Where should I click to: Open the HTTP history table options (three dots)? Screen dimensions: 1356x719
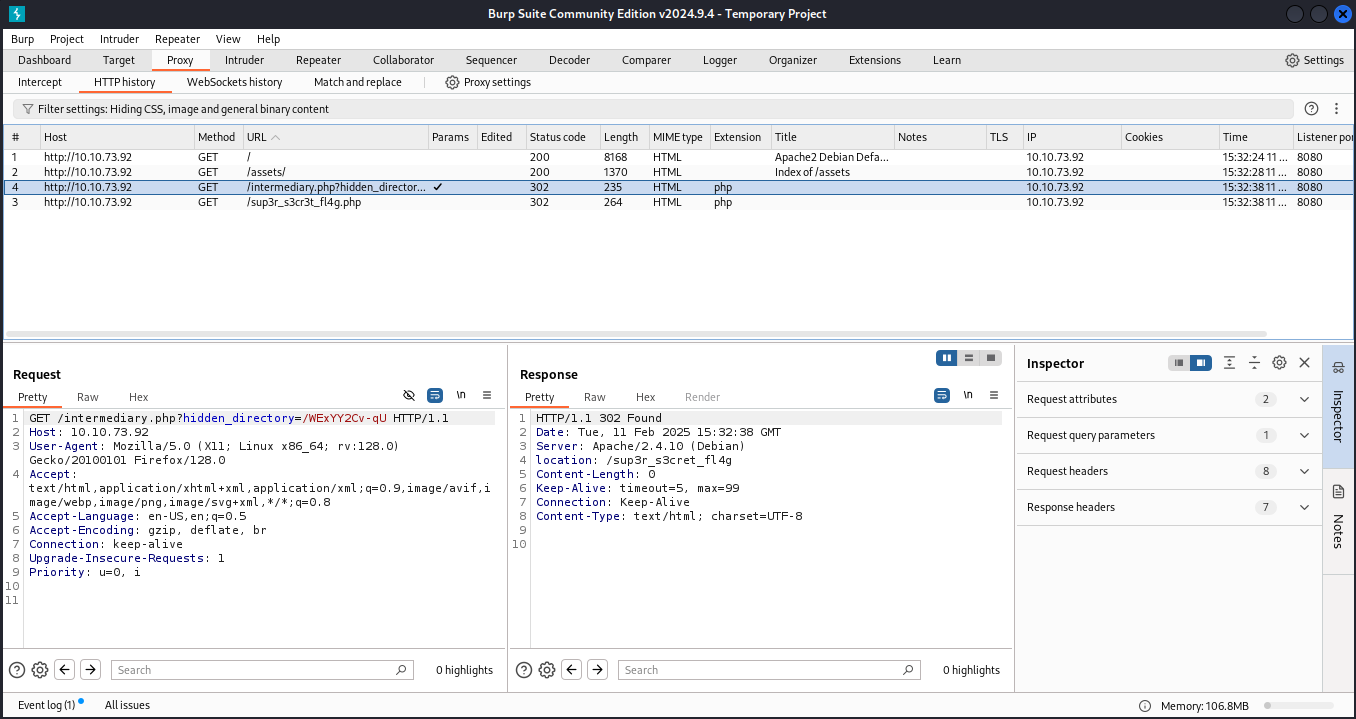[1338, 109]
